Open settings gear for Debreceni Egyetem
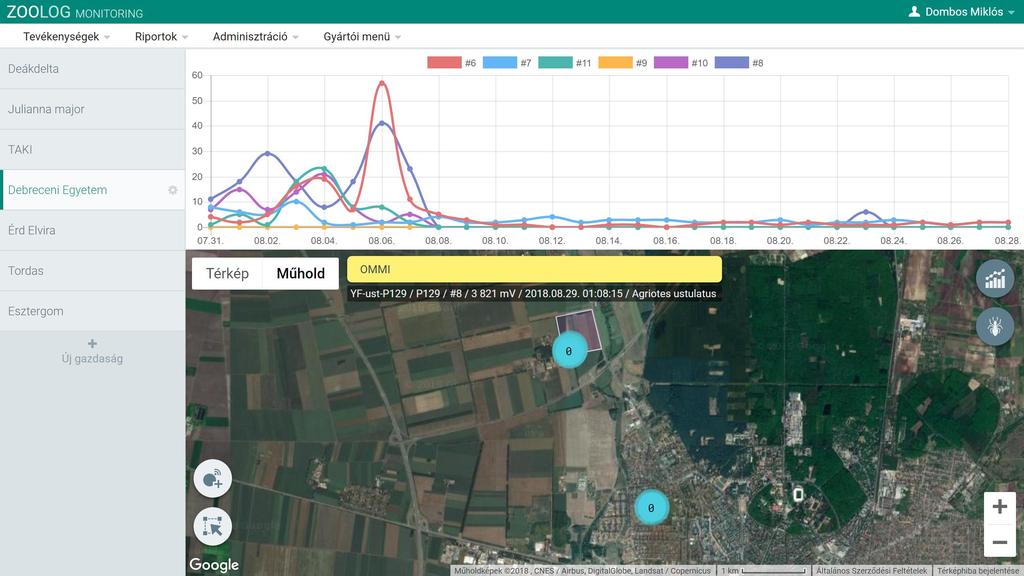Viewport: 1024px width, 576px height. 172,190
